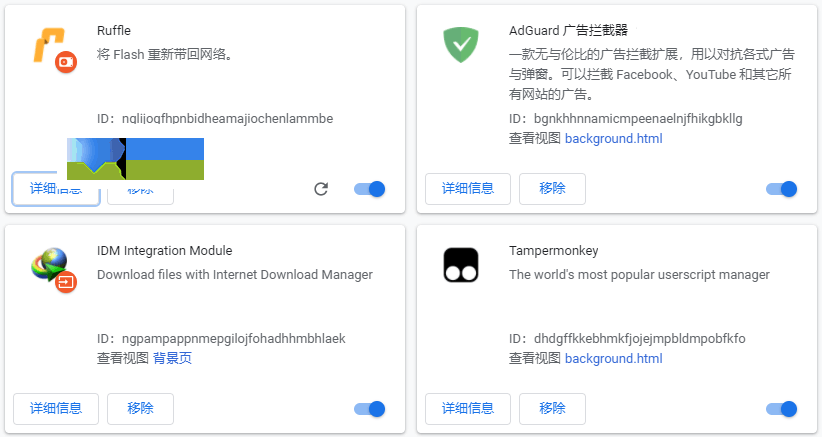The image size is (822, 437).
Task: Click Ruffle ID nglijoqfhpnbidheamajiochenlammbe
Action: pyautogui.click(x=228, y=118)
